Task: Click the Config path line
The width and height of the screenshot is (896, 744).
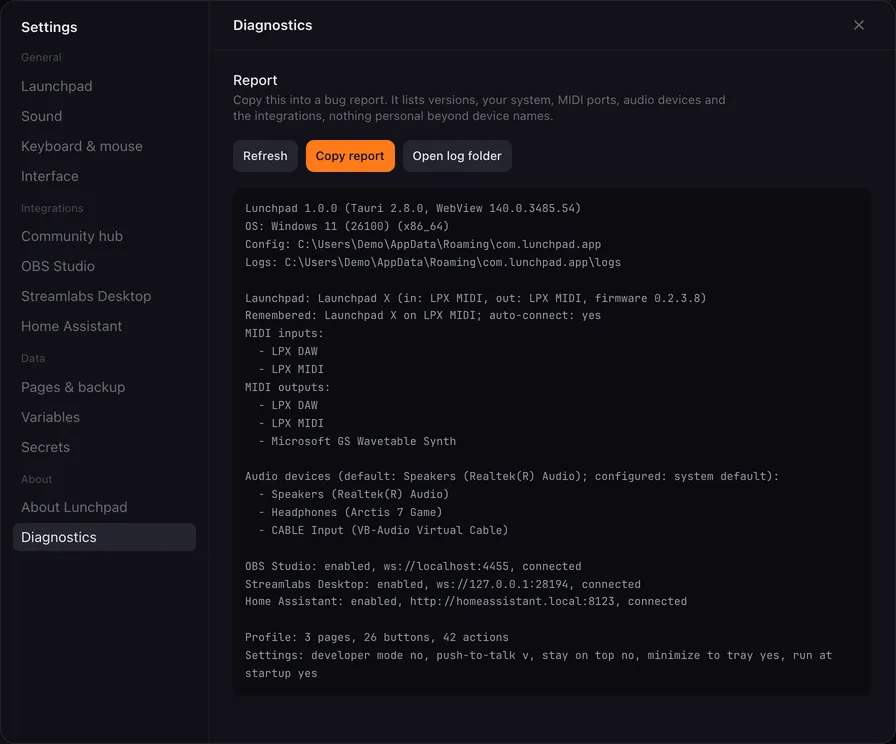Action: click(x=423, y=244)
